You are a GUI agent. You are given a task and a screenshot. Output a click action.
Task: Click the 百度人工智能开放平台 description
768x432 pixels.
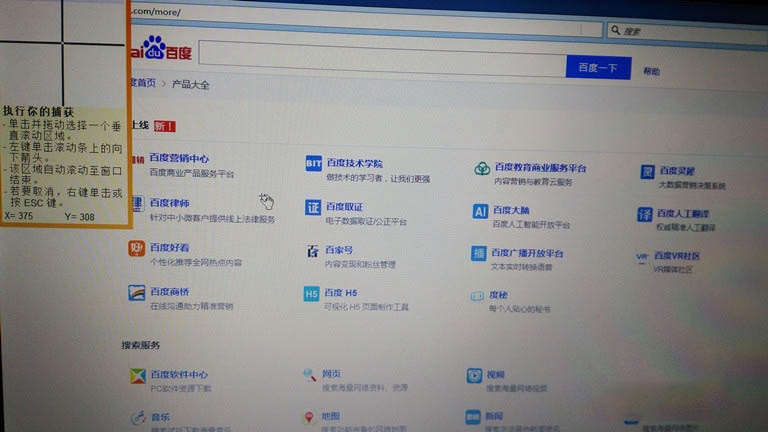pyautogui.click(x=531, y=224)
